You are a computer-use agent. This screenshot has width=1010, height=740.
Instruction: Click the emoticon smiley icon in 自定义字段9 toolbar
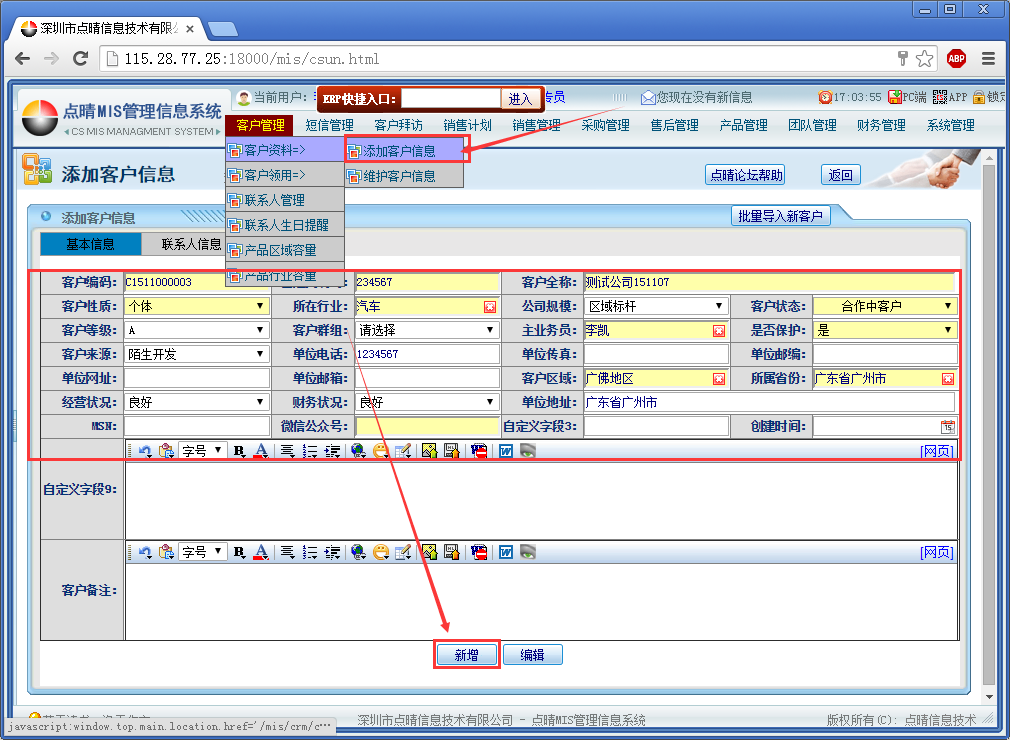(381, 451)
